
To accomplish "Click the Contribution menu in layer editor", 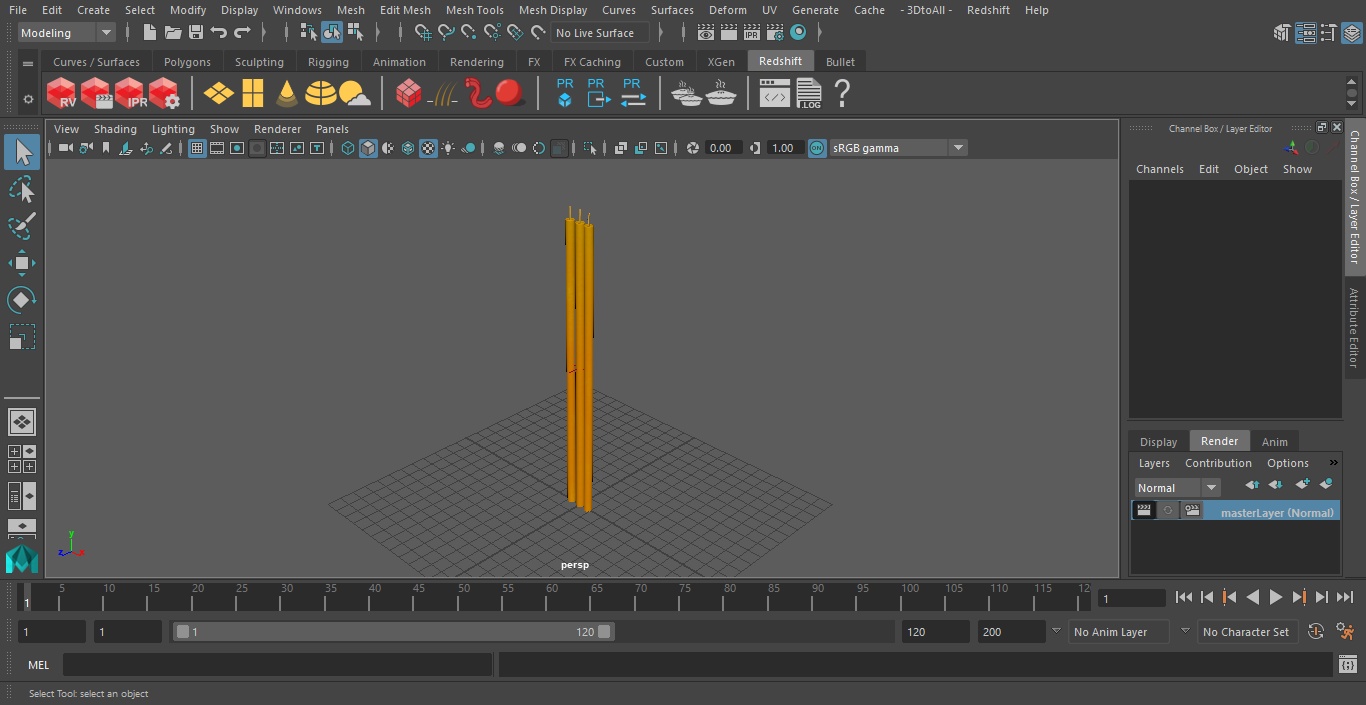I will pyautogui.click(x=1218, y=463).
